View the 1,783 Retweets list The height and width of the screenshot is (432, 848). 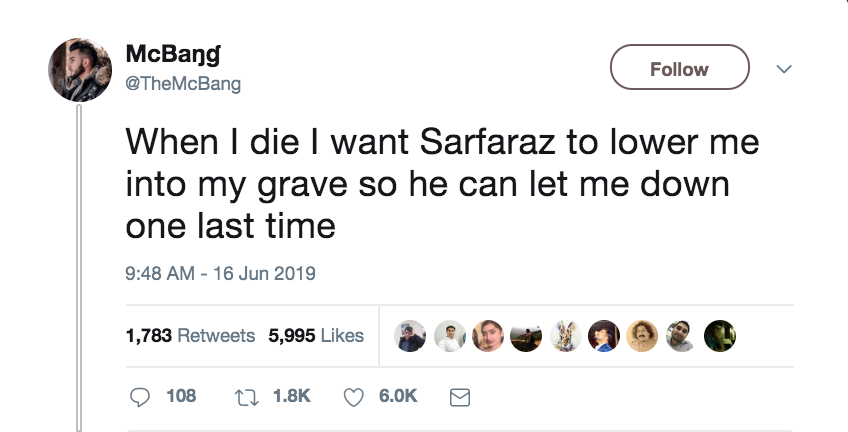190,336
